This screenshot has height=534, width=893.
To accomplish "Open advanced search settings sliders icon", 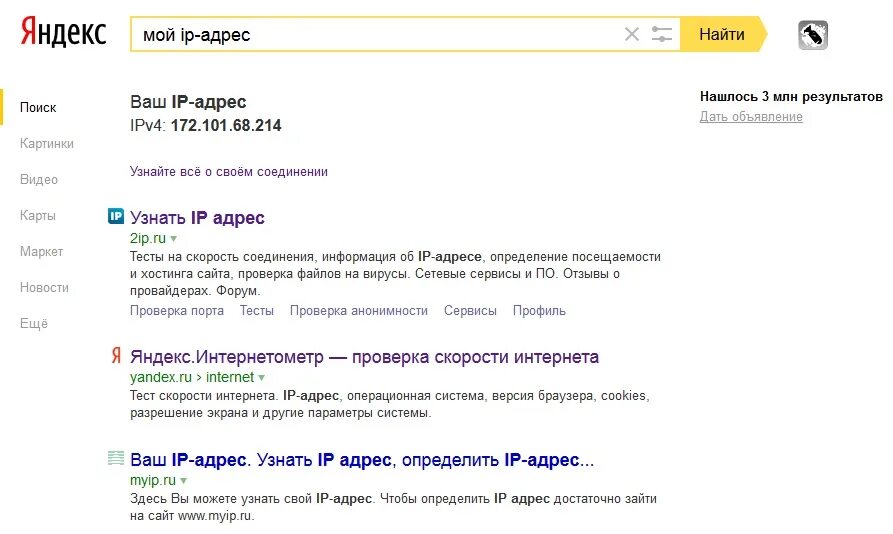I will (x=662, y=34).
